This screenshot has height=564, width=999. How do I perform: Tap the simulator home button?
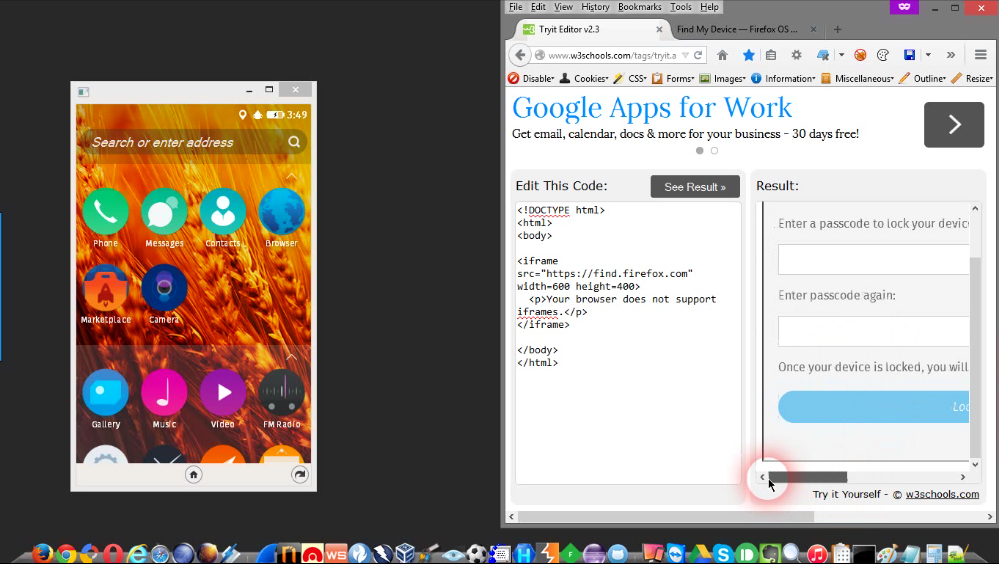click(194, 474)
